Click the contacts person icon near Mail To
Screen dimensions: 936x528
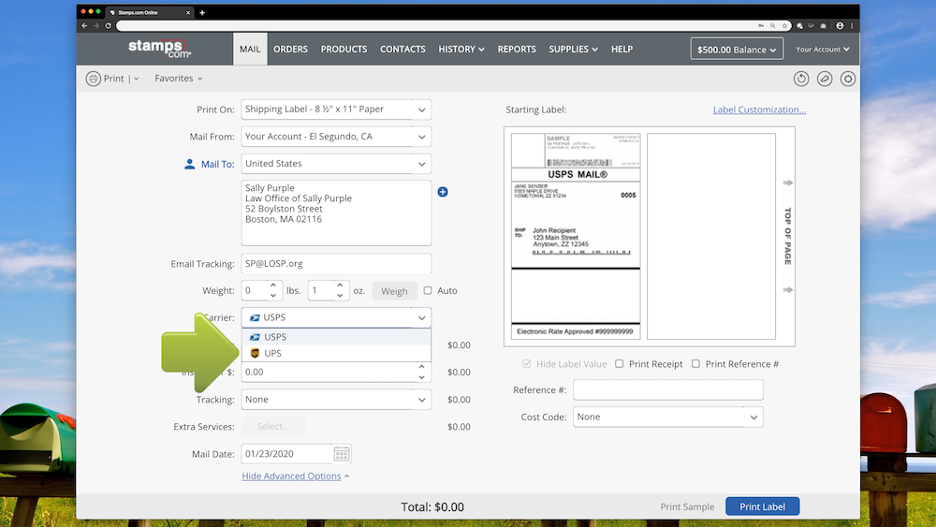click(189, 164)
